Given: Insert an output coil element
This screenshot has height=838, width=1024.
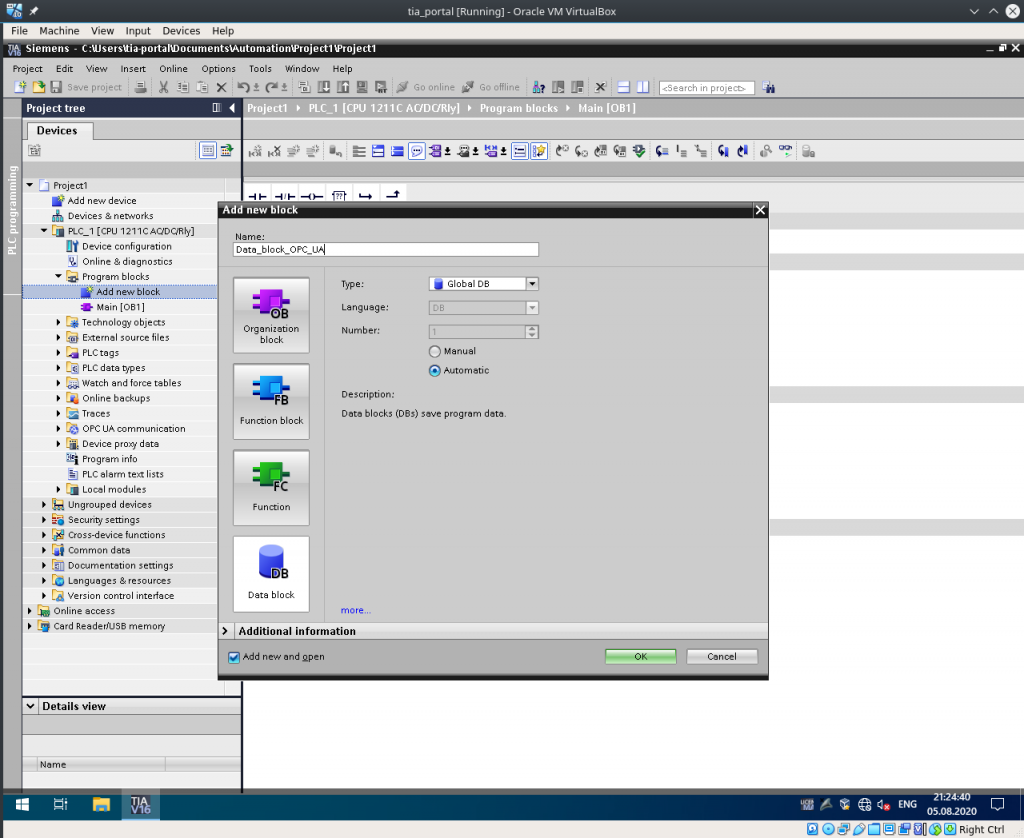Looking at the screenshot, I should [312, 195].
